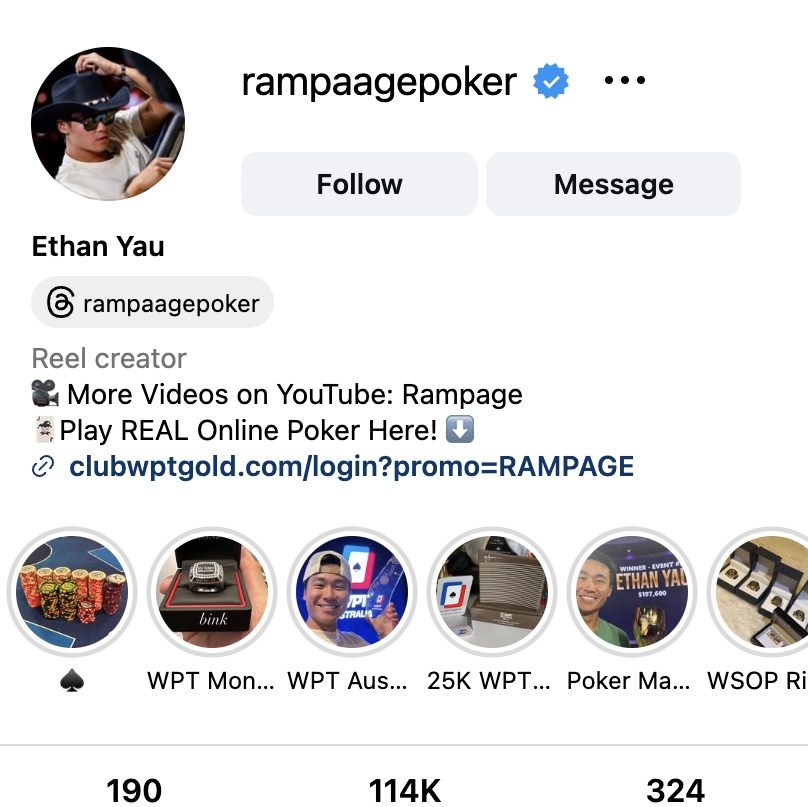Open the three-dots options menu

coord(624,80)
